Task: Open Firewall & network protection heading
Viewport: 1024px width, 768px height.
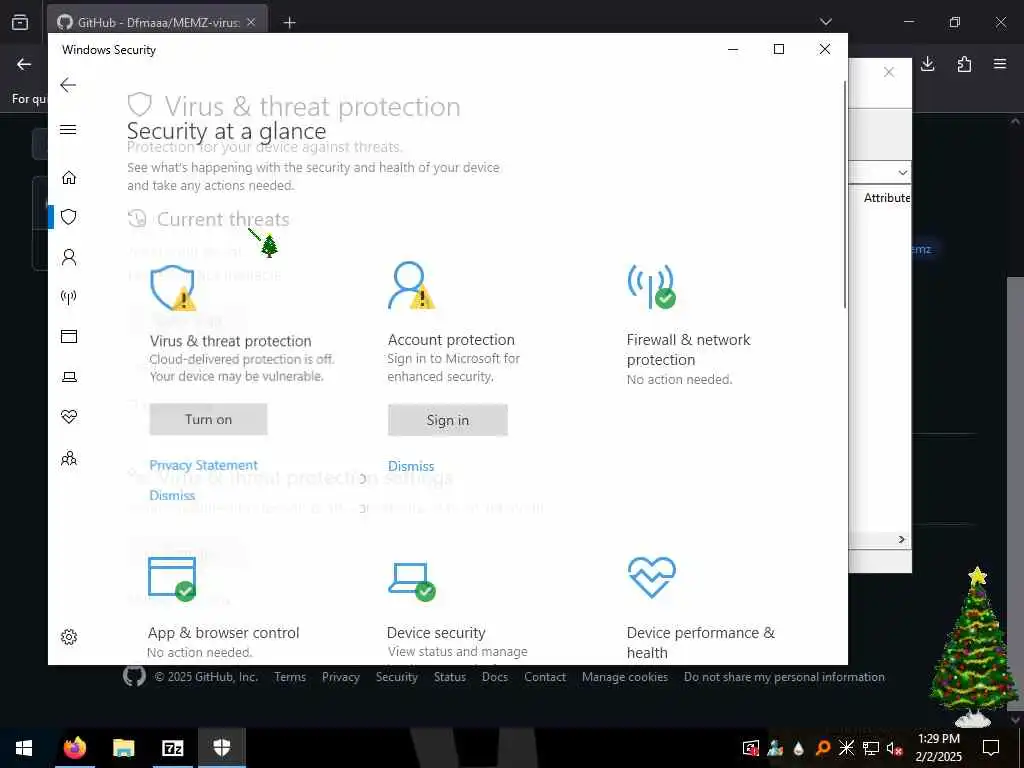Action: [x=688, y=349]
